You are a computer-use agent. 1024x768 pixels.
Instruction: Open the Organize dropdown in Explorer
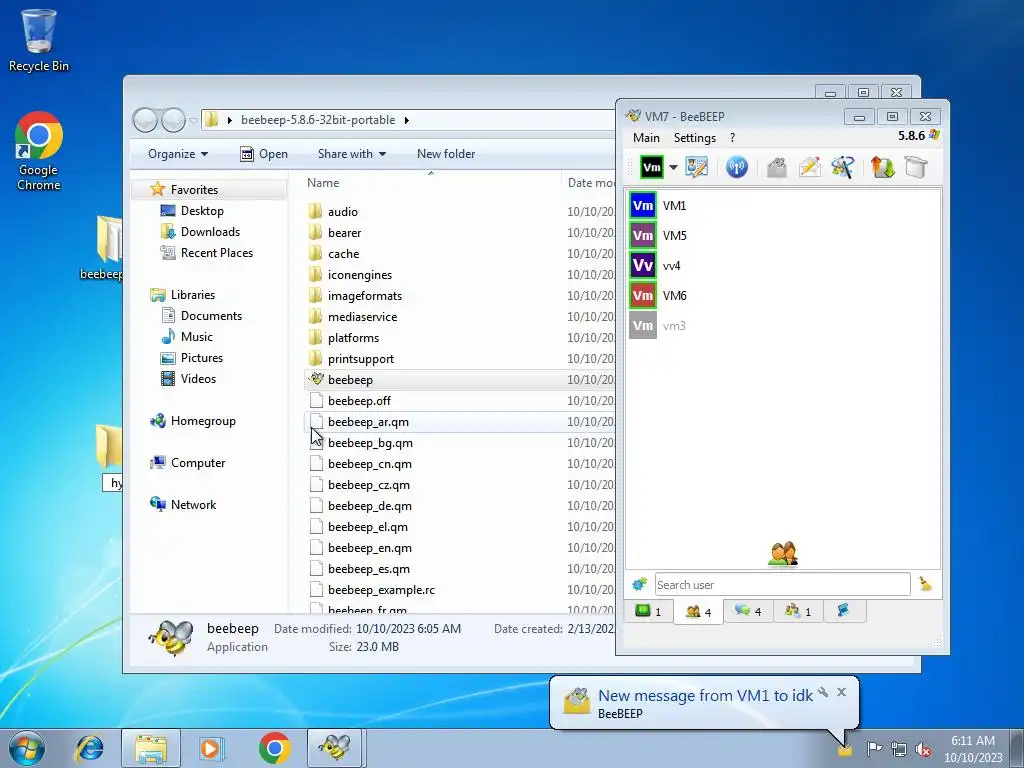click(178, 154)
